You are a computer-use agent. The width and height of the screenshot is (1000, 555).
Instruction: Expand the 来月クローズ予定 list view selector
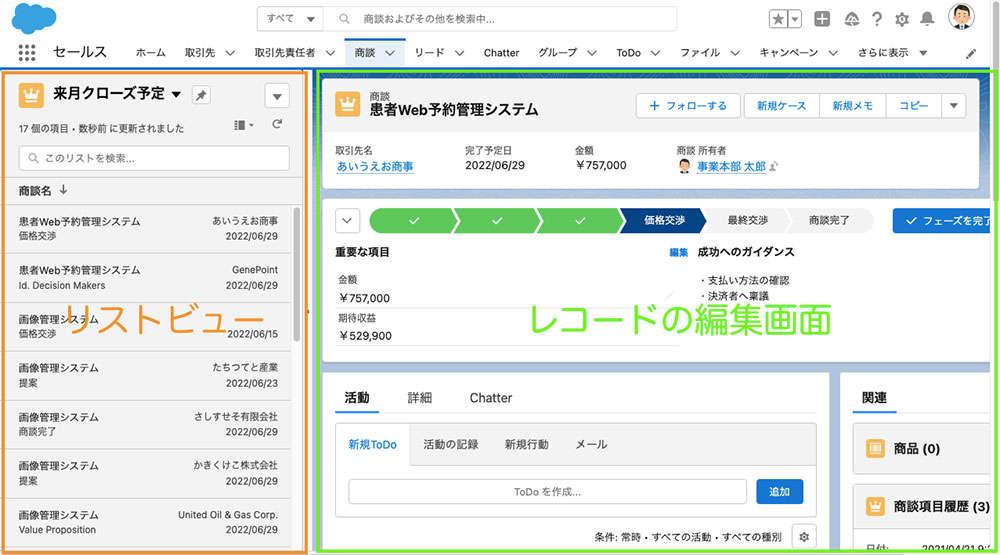click(177, 94)
